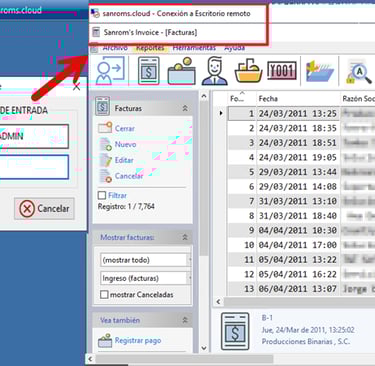Image resolution: width=375 pixels, height=366 pixels.
Task: Click the Cerrar link in Facturas panel
Action: pos(125,128)
